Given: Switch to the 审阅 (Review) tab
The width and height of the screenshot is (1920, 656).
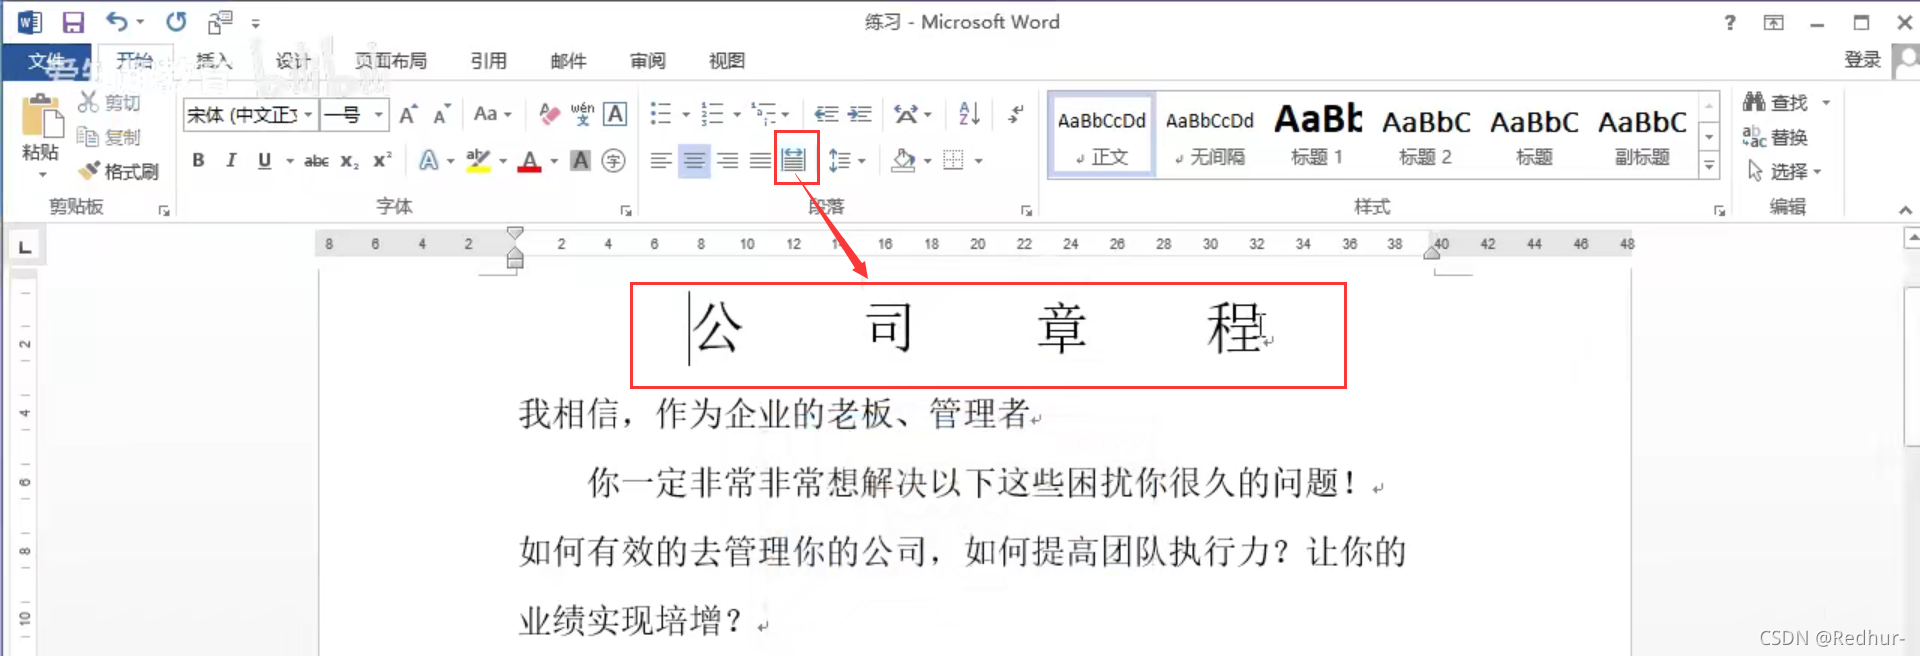Looking at the screenshot, I should [648, 61].
